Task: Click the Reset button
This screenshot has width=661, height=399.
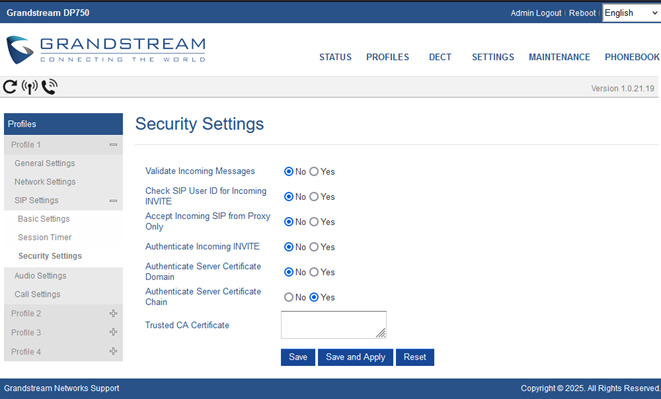Action: tap(415, 357)
